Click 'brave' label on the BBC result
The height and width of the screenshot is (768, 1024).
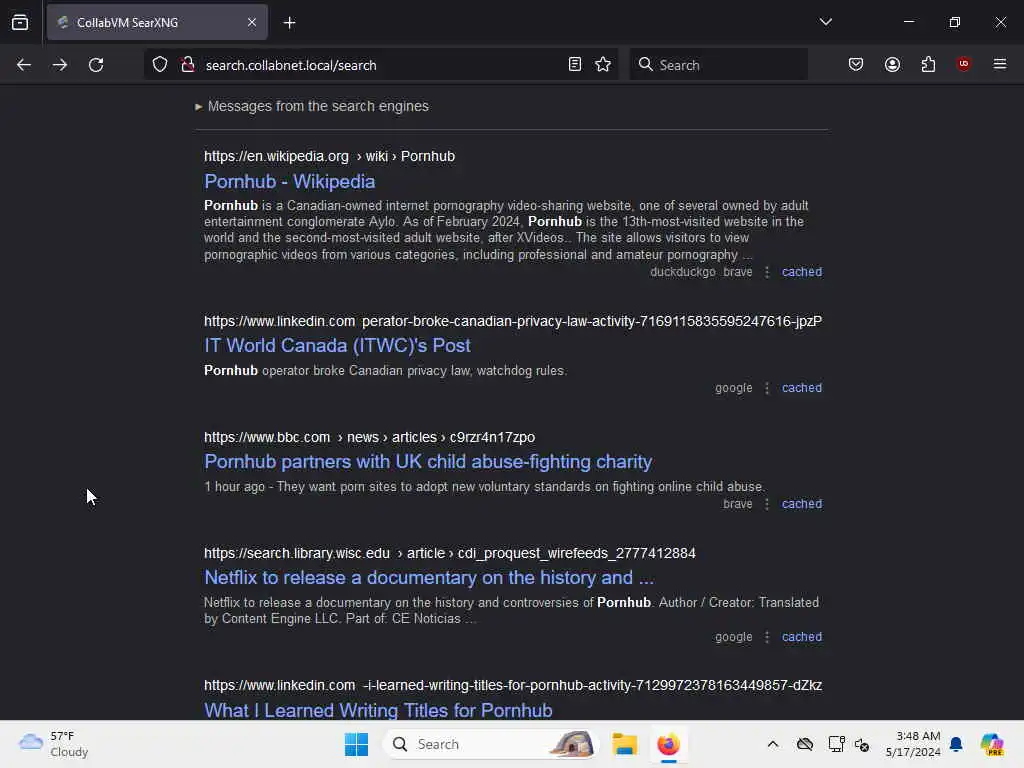pos(737,504)
